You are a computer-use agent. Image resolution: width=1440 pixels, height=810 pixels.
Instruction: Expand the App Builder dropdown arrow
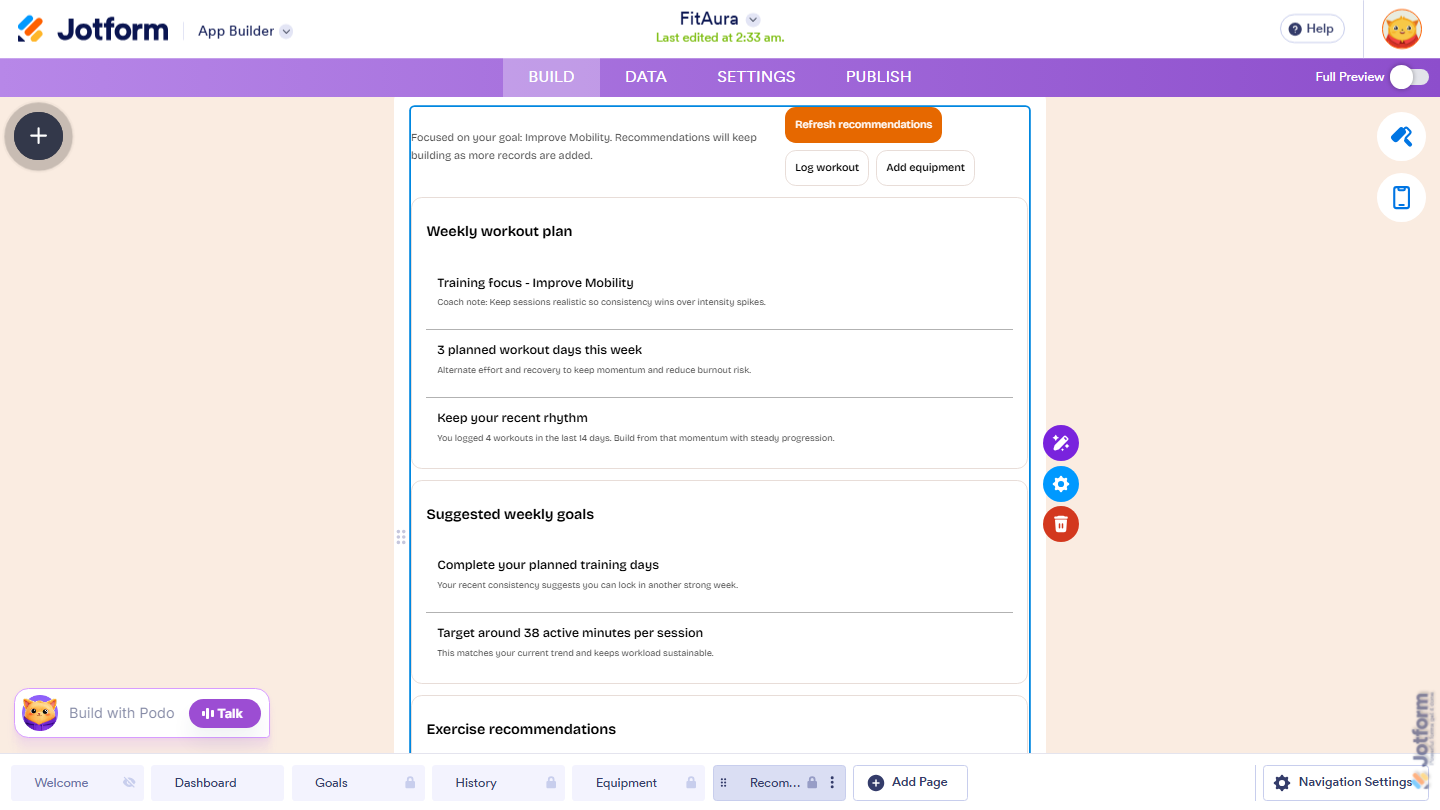(286, 31)
